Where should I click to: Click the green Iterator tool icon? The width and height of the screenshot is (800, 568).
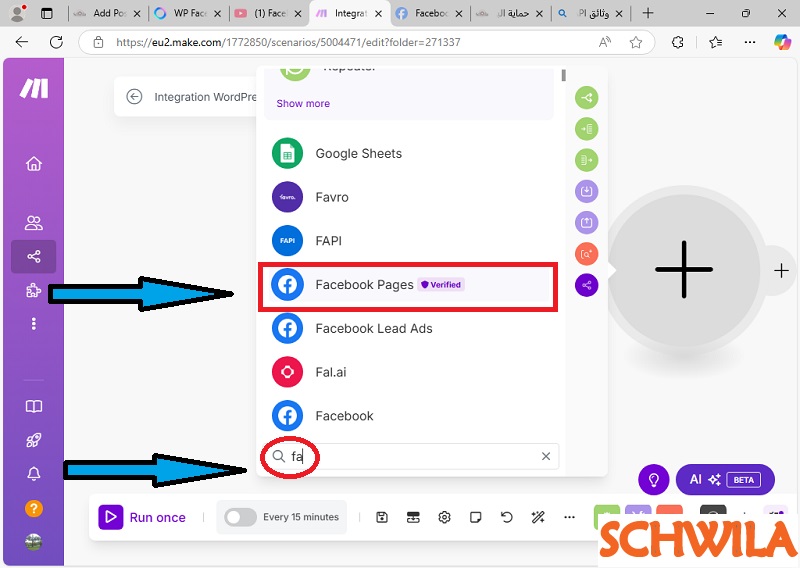coord(587,129)
